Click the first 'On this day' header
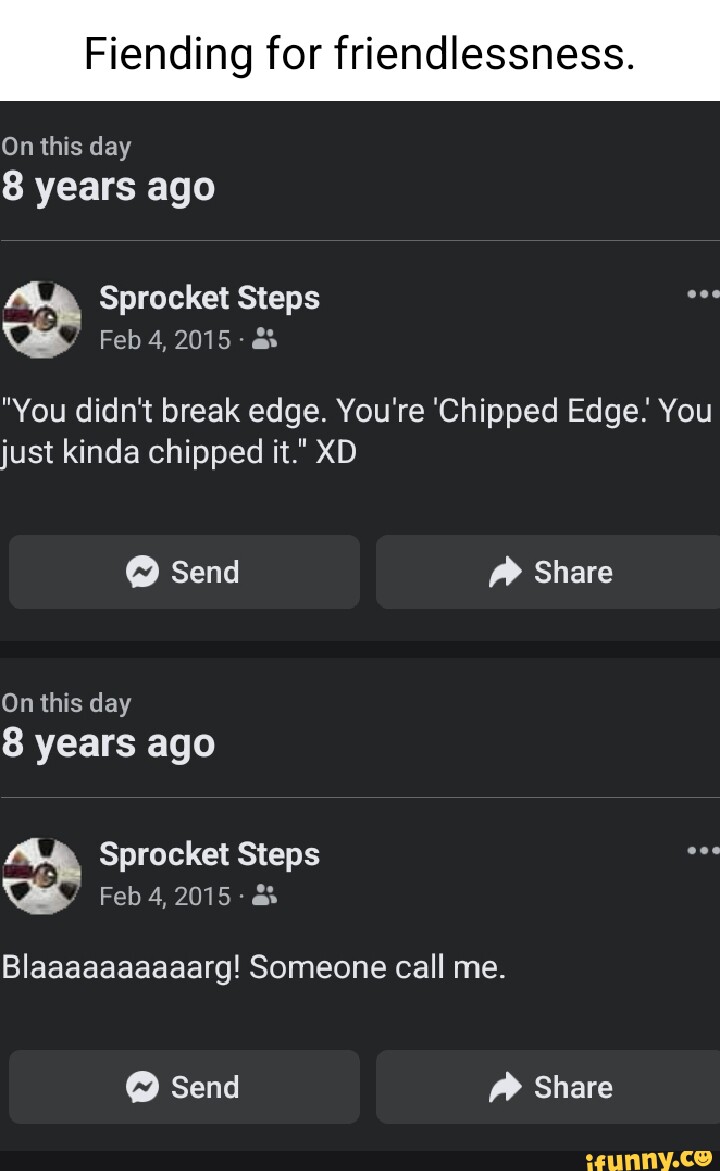 (66, 146)
